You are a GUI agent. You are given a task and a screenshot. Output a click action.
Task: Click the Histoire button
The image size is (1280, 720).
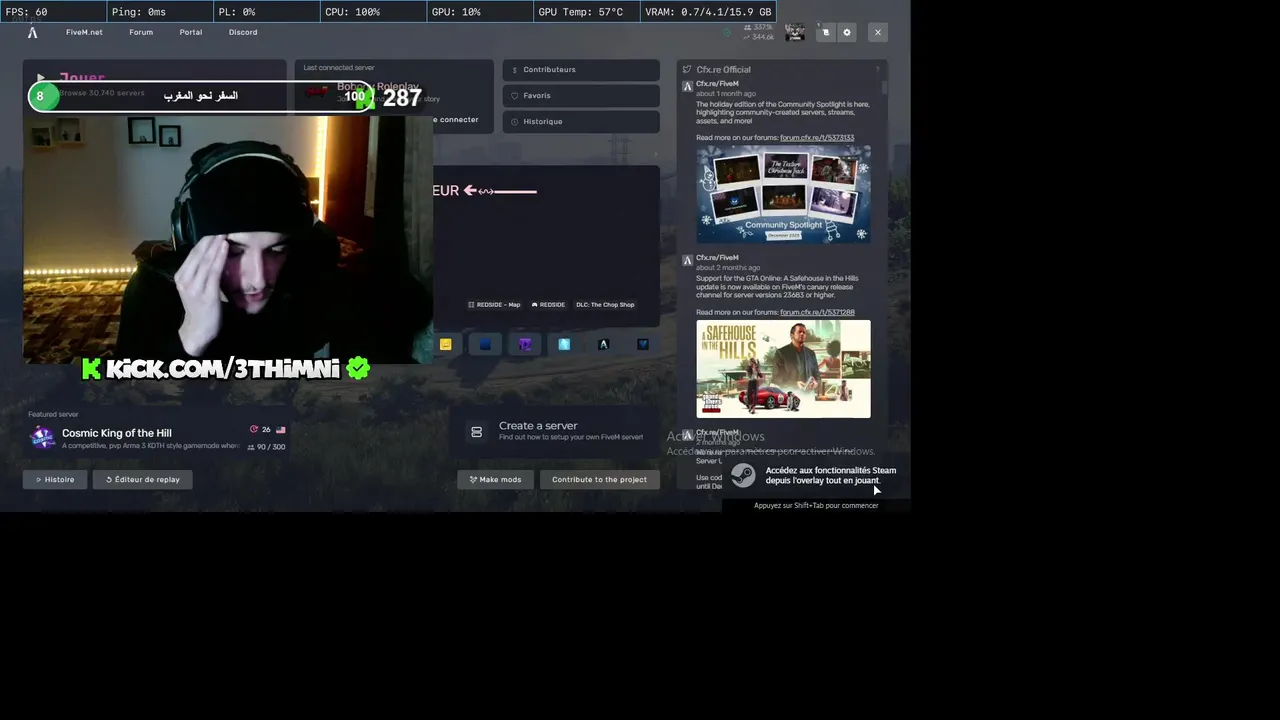pos(55,479)
